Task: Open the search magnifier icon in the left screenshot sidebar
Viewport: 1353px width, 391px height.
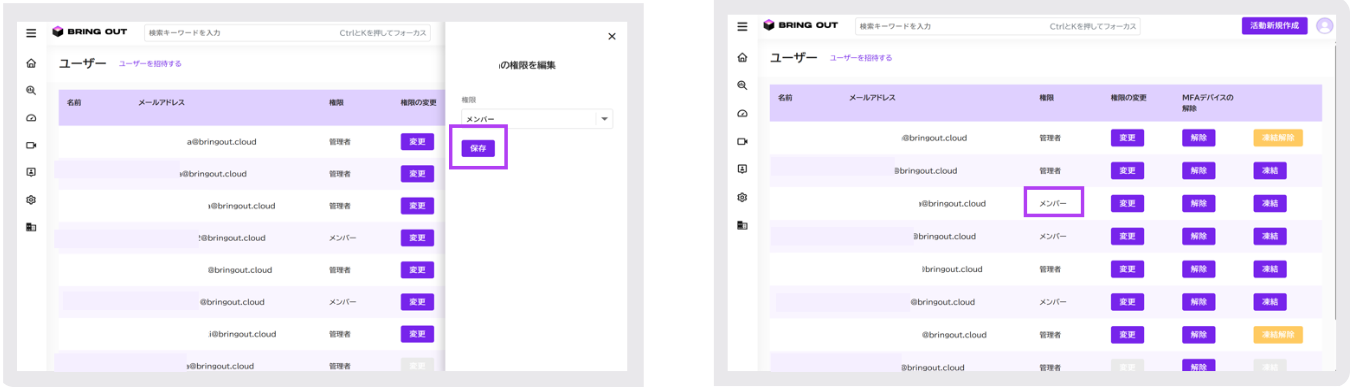Action: pos(31,90)
